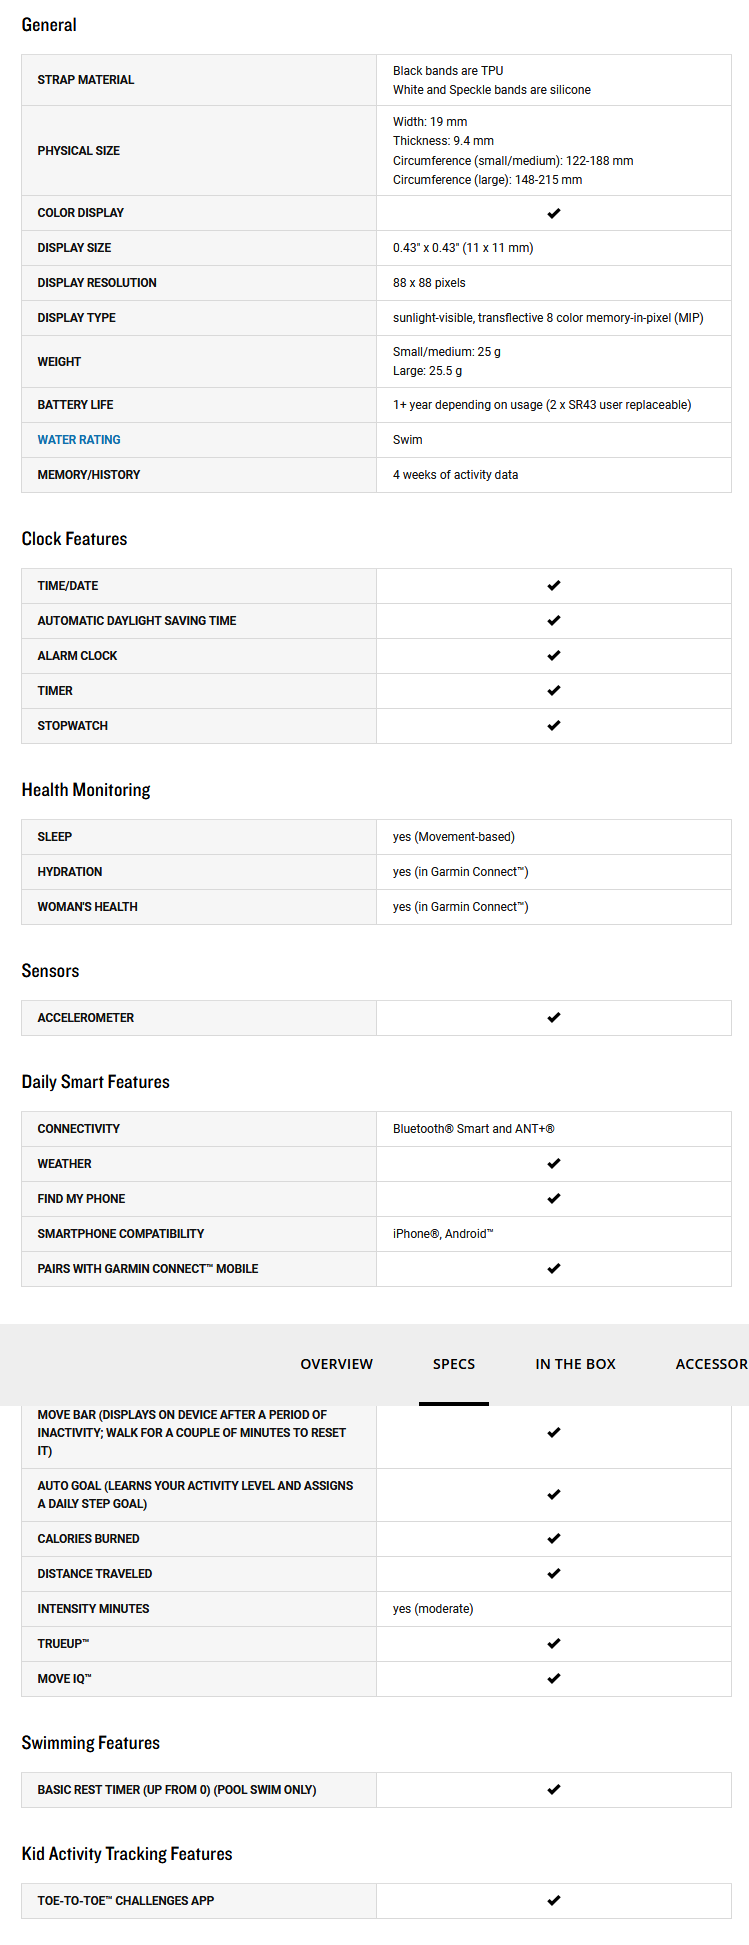Image resolution: width=749 pixels, height=1945 pixels.
Task: Click the Automatic Daylight Saving Time checkmark
Action: click(x=554, y=621)
